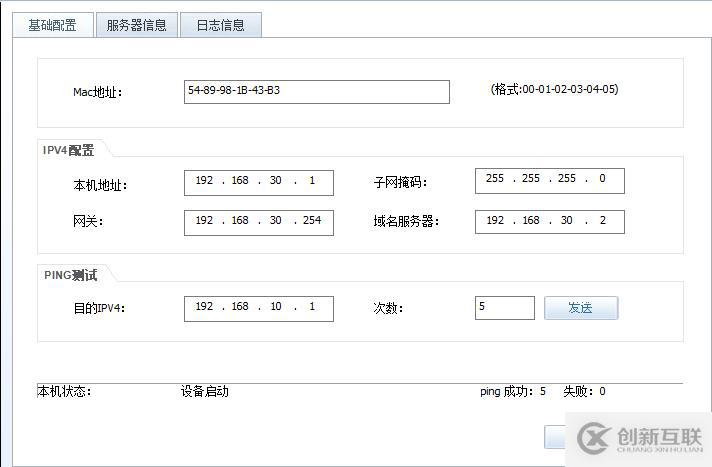Open the 日志信息 tab
This screenshot has width=712, height=467.
point(221,25)
